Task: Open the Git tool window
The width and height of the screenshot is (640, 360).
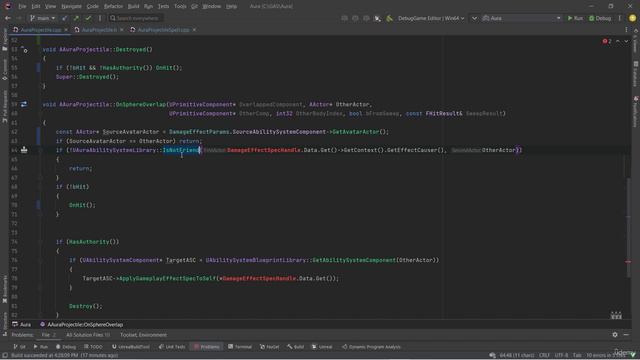Action: click(x=19, y=347)
